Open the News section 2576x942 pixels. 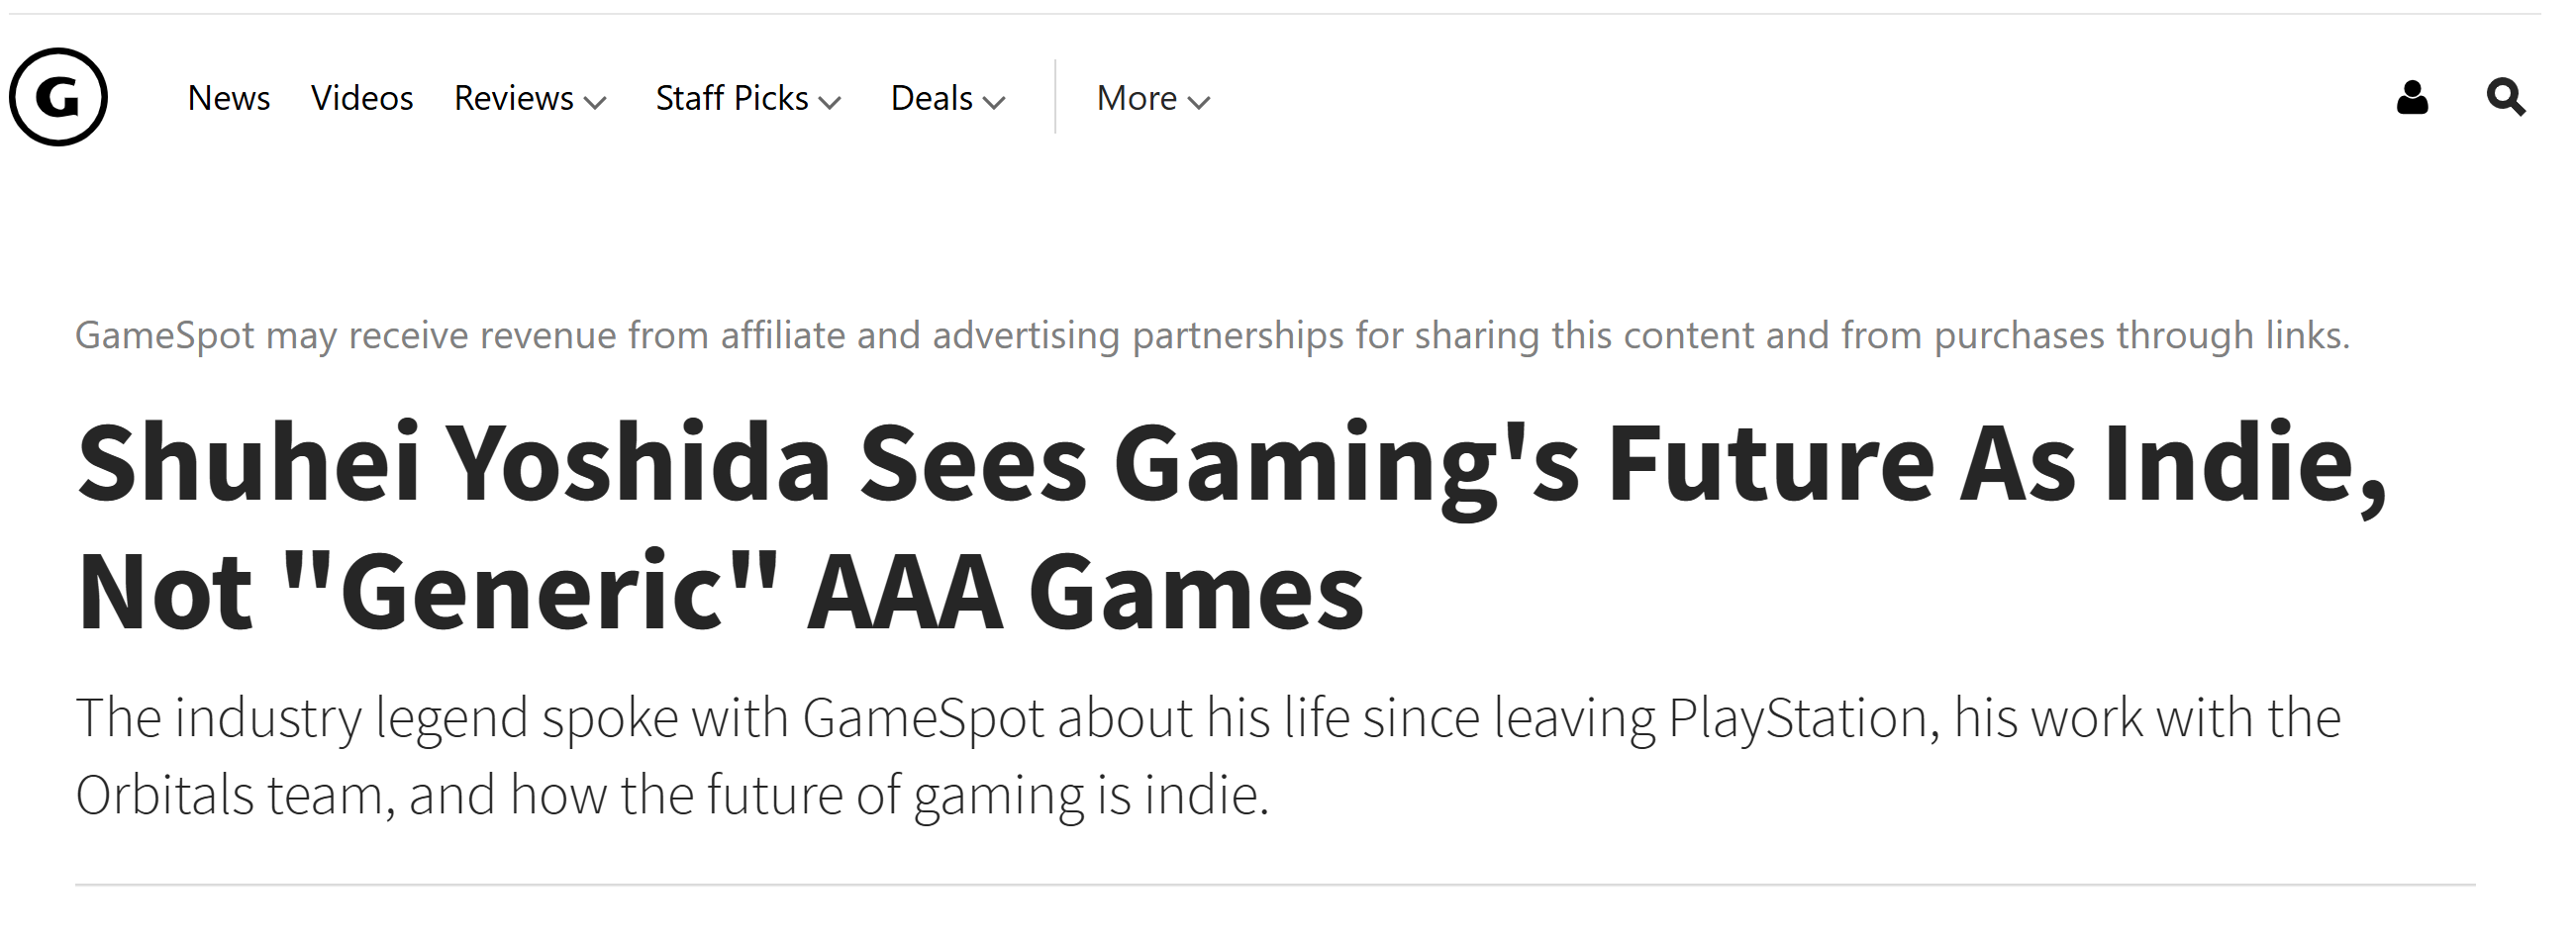(228, 98)
